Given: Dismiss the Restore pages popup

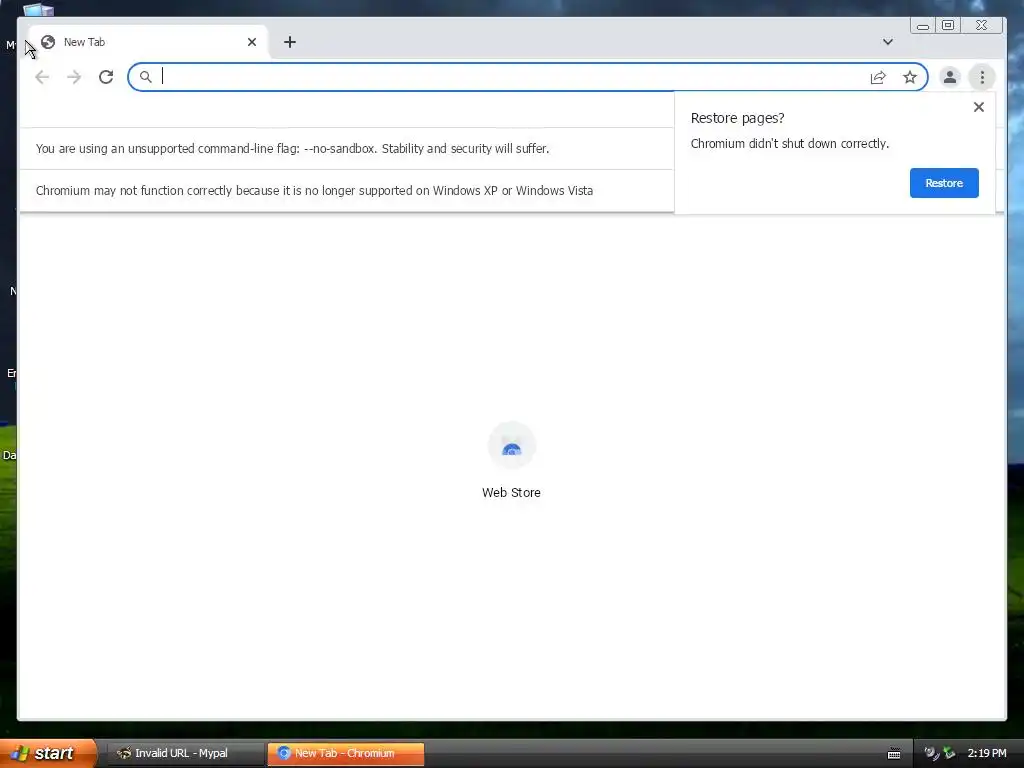Looking at the screenshot, I should point(978,107).
